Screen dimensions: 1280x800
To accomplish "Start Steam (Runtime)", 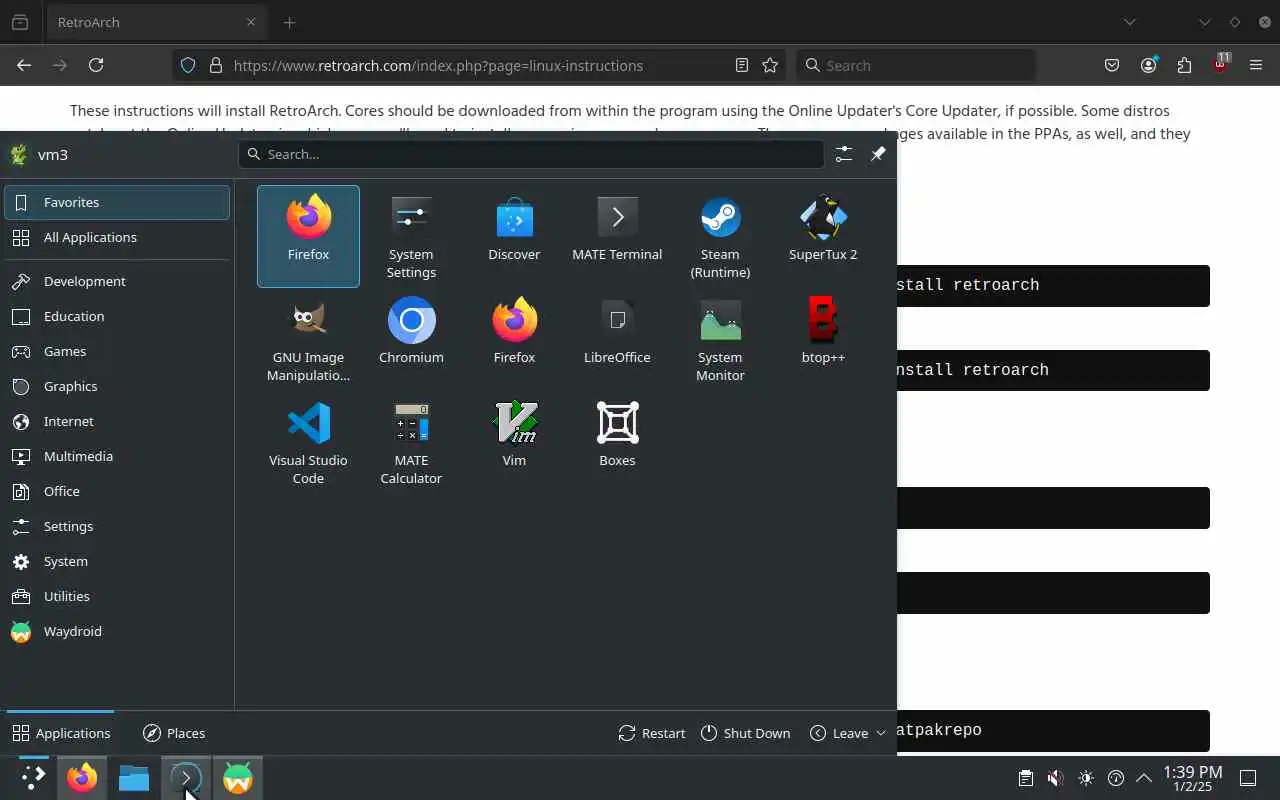I will pos(720,236).
